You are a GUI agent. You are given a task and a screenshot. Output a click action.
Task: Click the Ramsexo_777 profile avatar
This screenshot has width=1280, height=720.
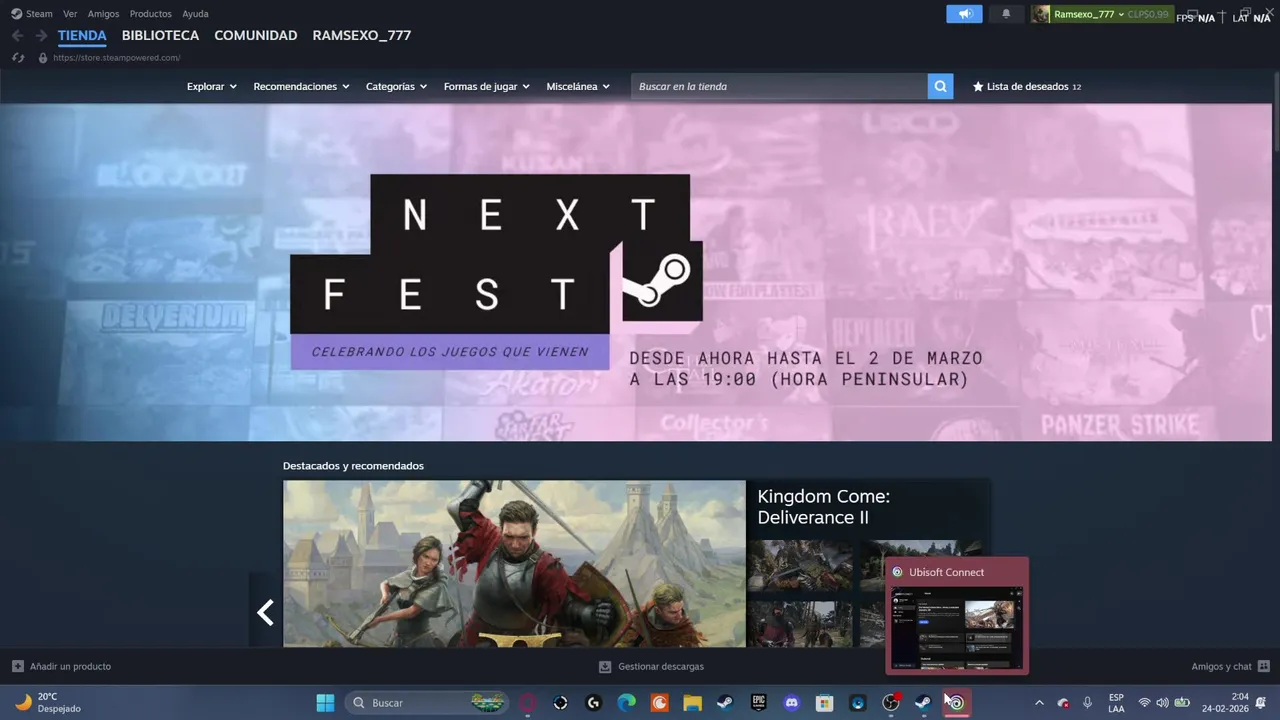tap(1041, 14)
